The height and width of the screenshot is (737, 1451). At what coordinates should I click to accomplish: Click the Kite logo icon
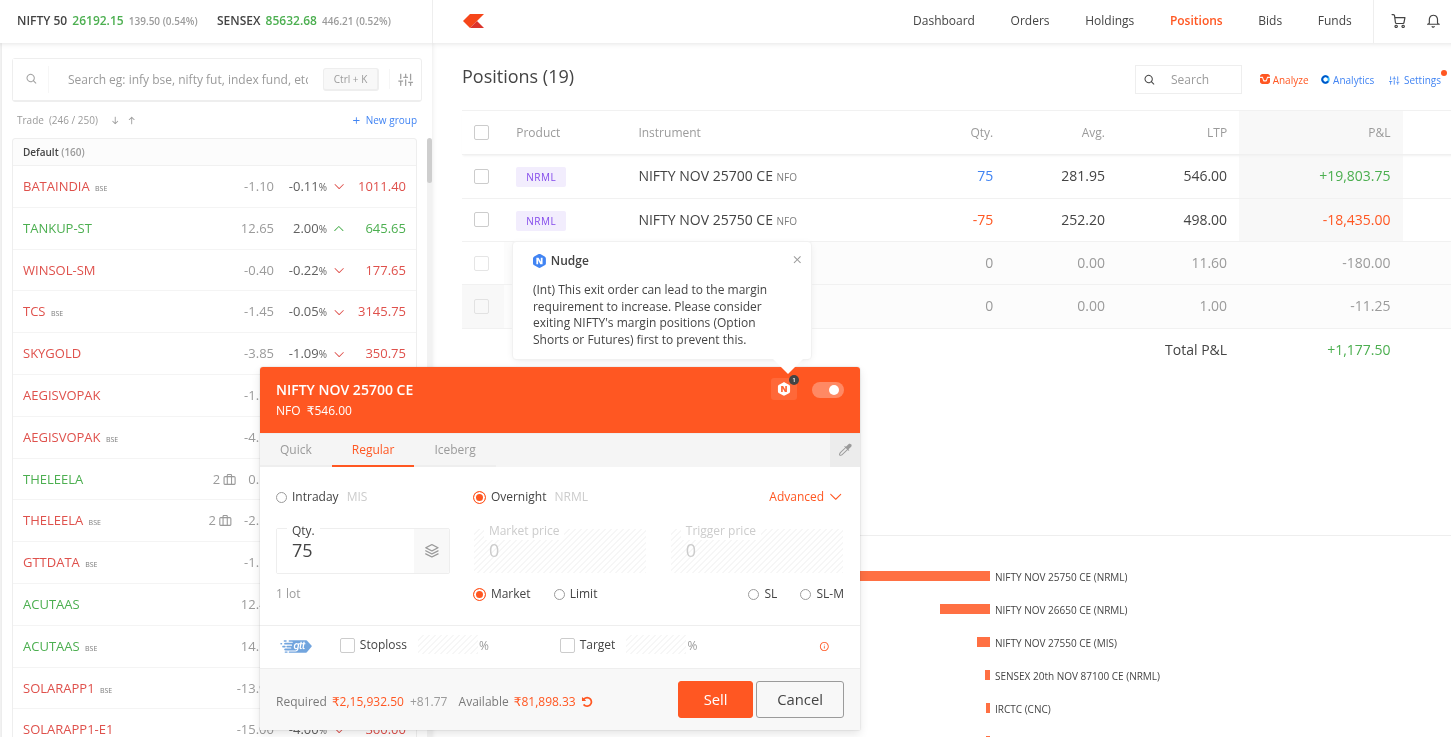pyautogui.click(x=474, y=21)
